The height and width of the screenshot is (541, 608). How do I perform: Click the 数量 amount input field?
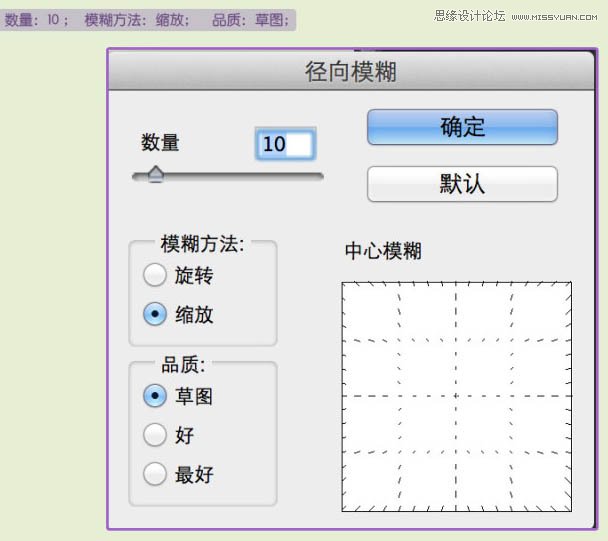pos(285,144)
